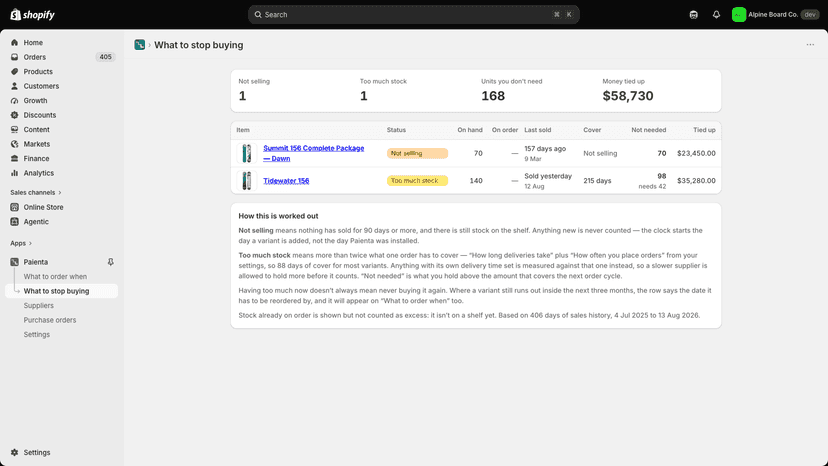Open Tidewater 156 link

(286, 181)
